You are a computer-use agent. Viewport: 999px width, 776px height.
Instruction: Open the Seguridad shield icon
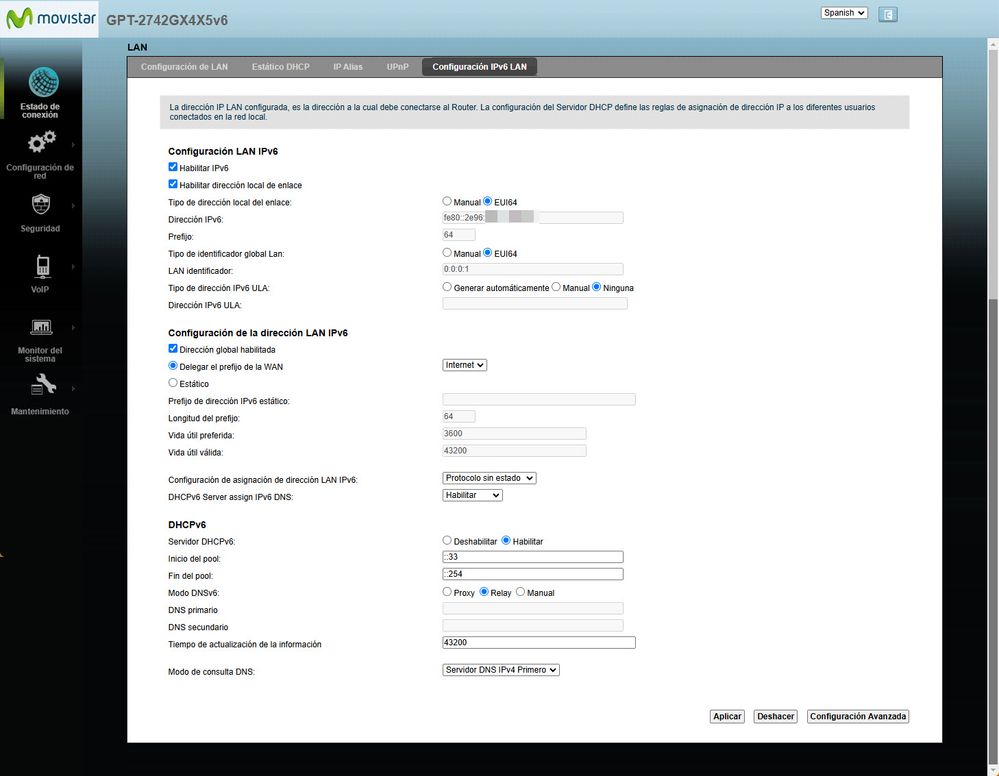pyautogui.click(x=41, y=205)
